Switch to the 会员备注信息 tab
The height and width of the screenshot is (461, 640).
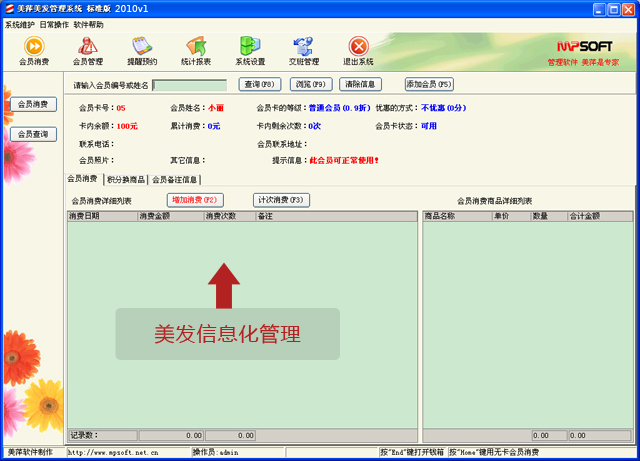click(174, 180)
